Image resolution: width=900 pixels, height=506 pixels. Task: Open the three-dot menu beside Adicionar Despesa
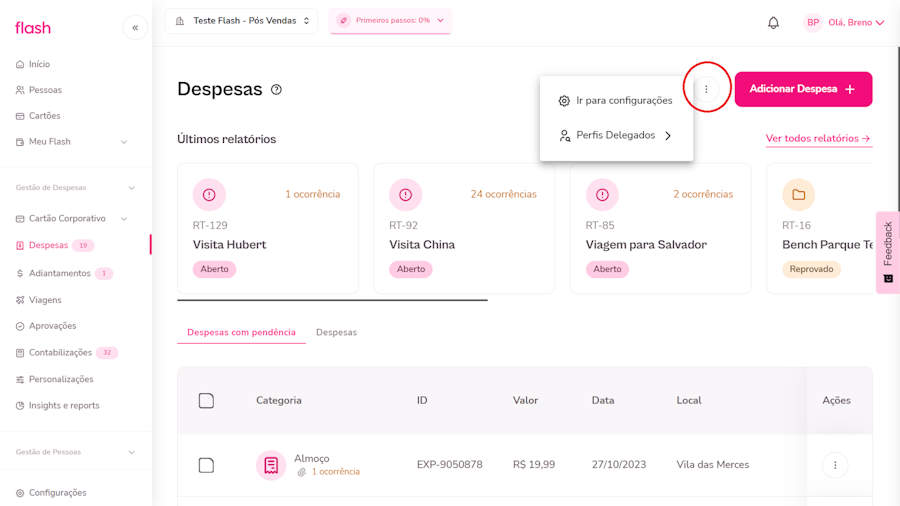(706, 89)
